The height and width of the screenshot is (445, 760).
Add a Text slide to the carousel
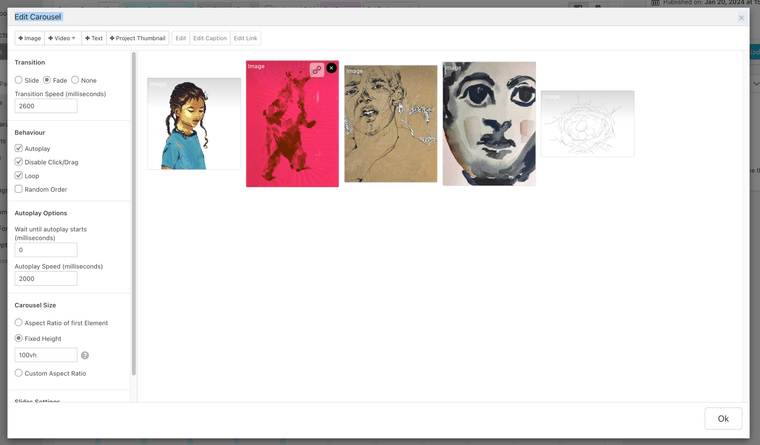[x=94, y=38]
